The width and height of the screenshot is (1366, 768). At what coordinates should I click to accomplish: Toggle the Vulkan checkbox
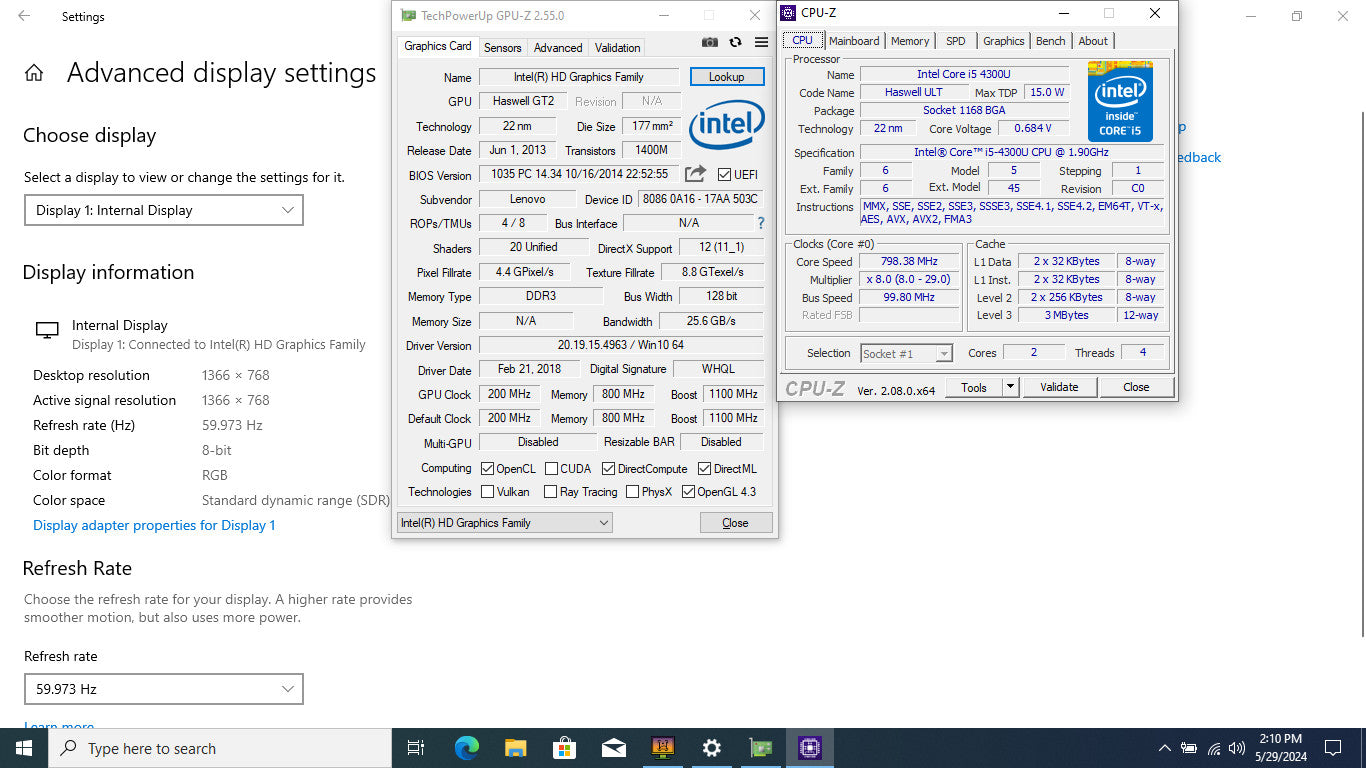[x=488, y=492]
